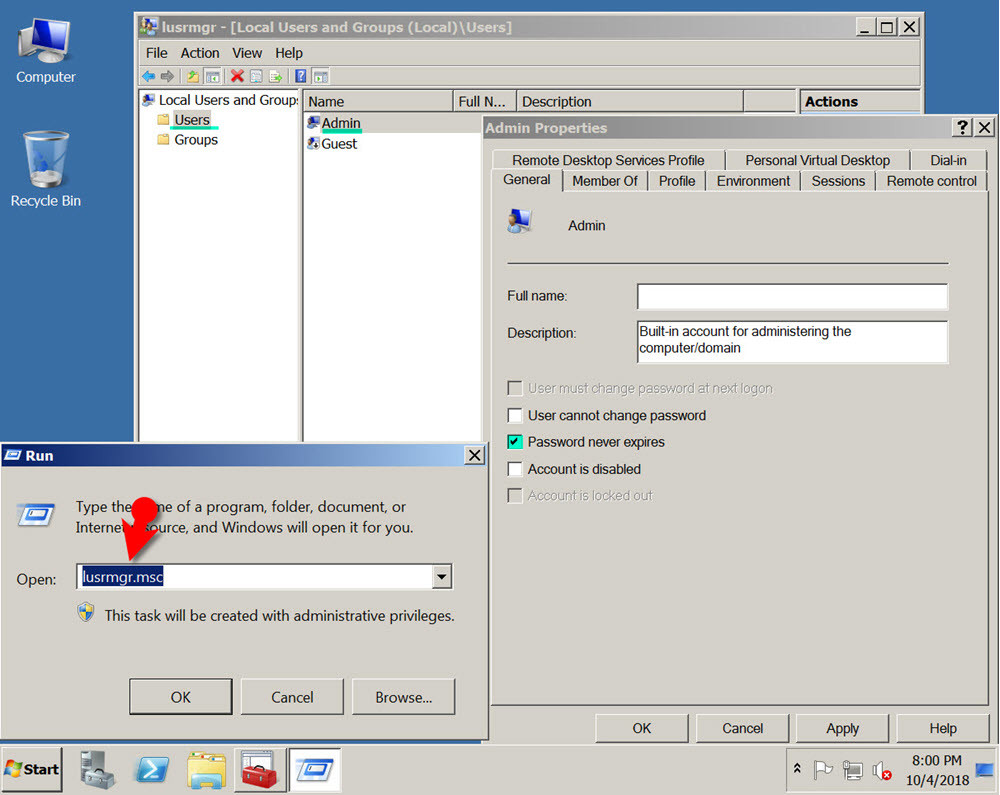Click the Admin Properties help question-mark button
1000x795 pixels.
[x=962, y=128]
